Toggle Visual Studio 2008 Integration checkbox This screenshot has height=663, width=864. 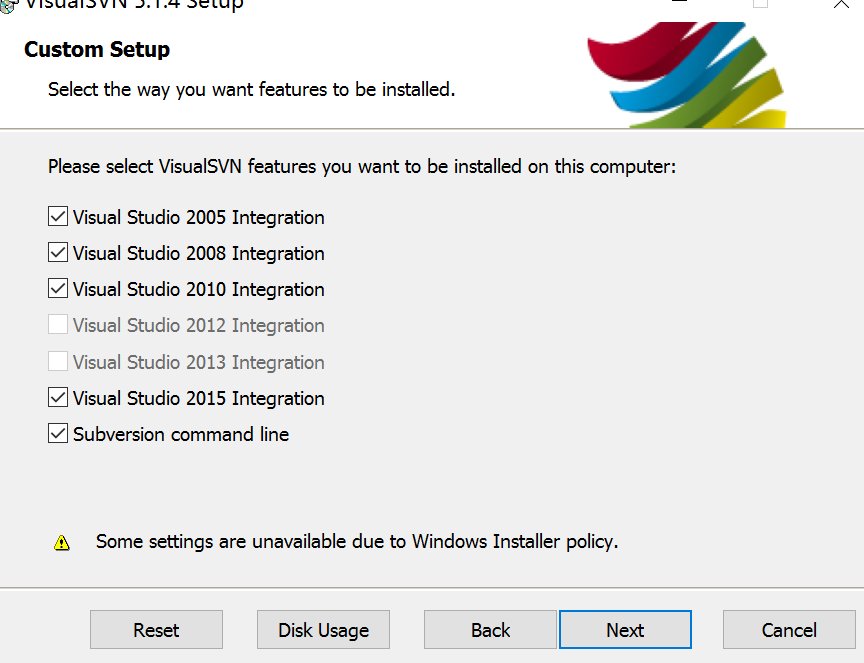tap(58, 253)
